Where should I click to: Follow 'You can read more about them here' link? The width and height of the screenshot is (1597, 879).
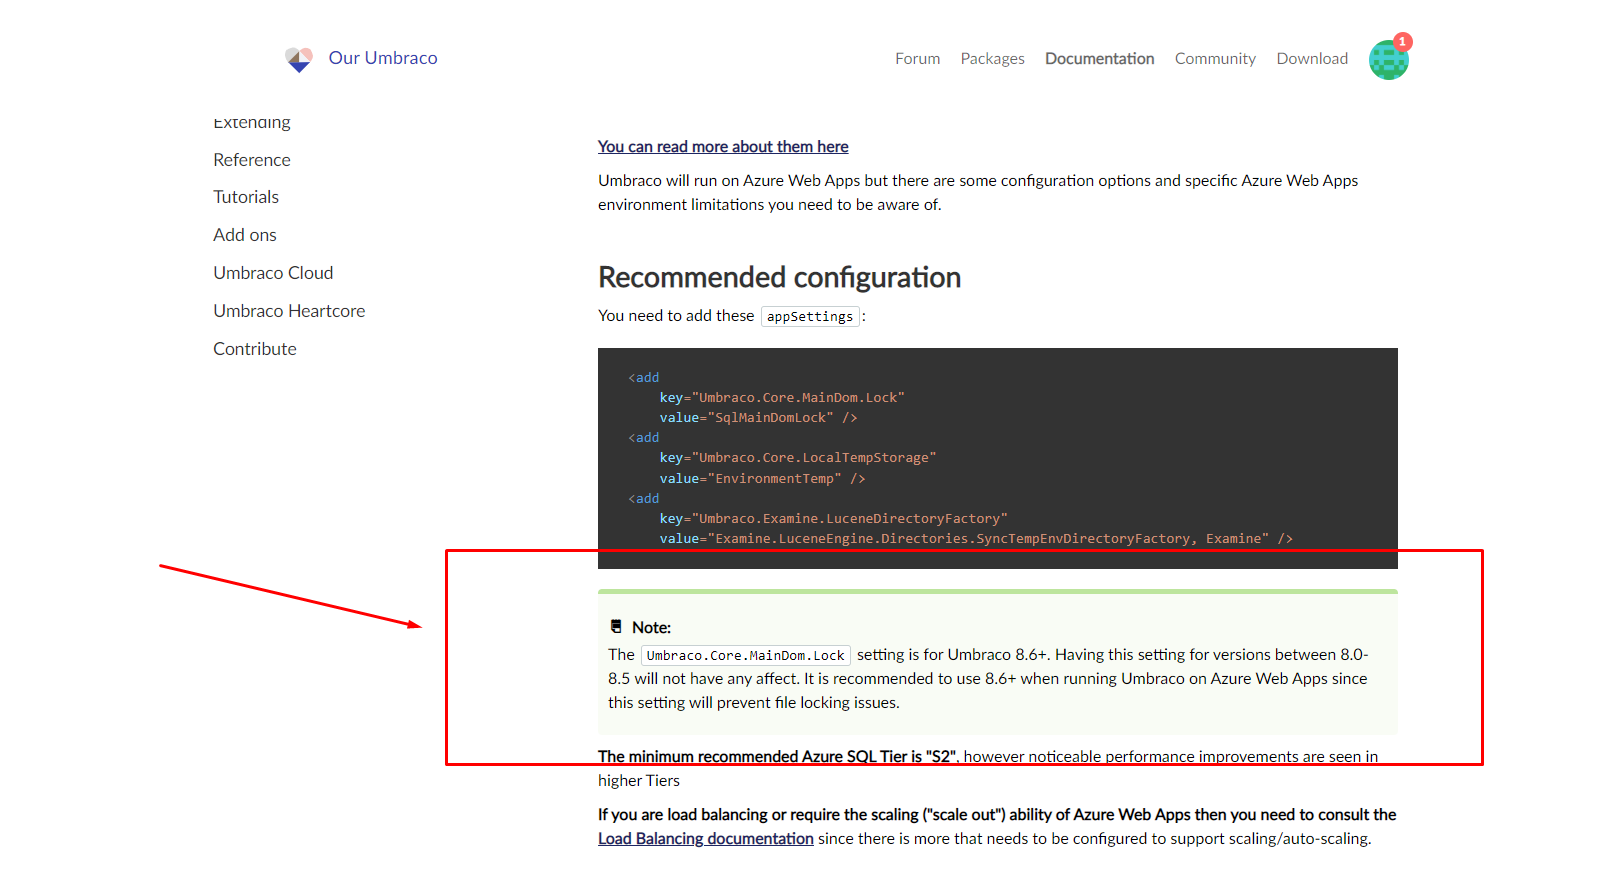coord(723,147)
